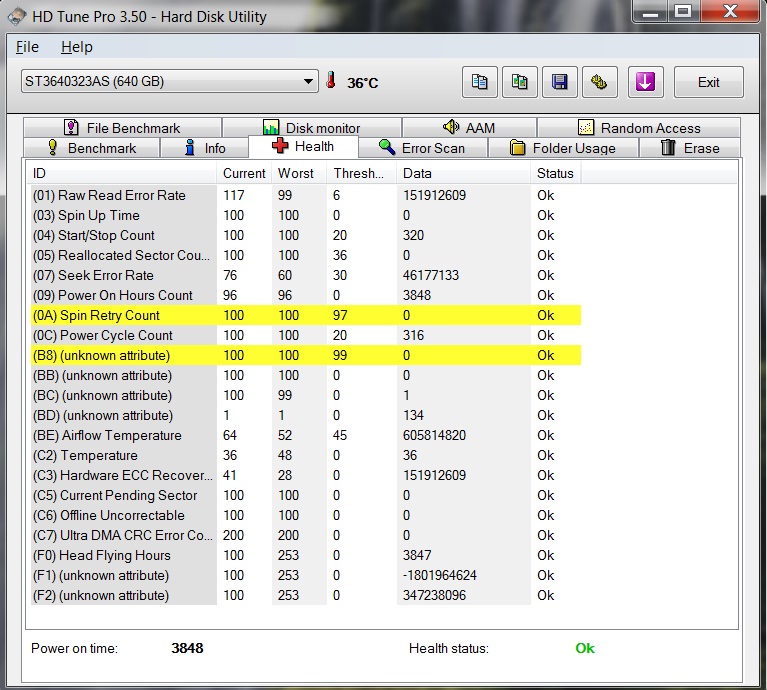Viewport: 767px width, 690px height.
Task: Select the Ultra DMA CRC Error Count row
Action: click(x=306, y=535)
